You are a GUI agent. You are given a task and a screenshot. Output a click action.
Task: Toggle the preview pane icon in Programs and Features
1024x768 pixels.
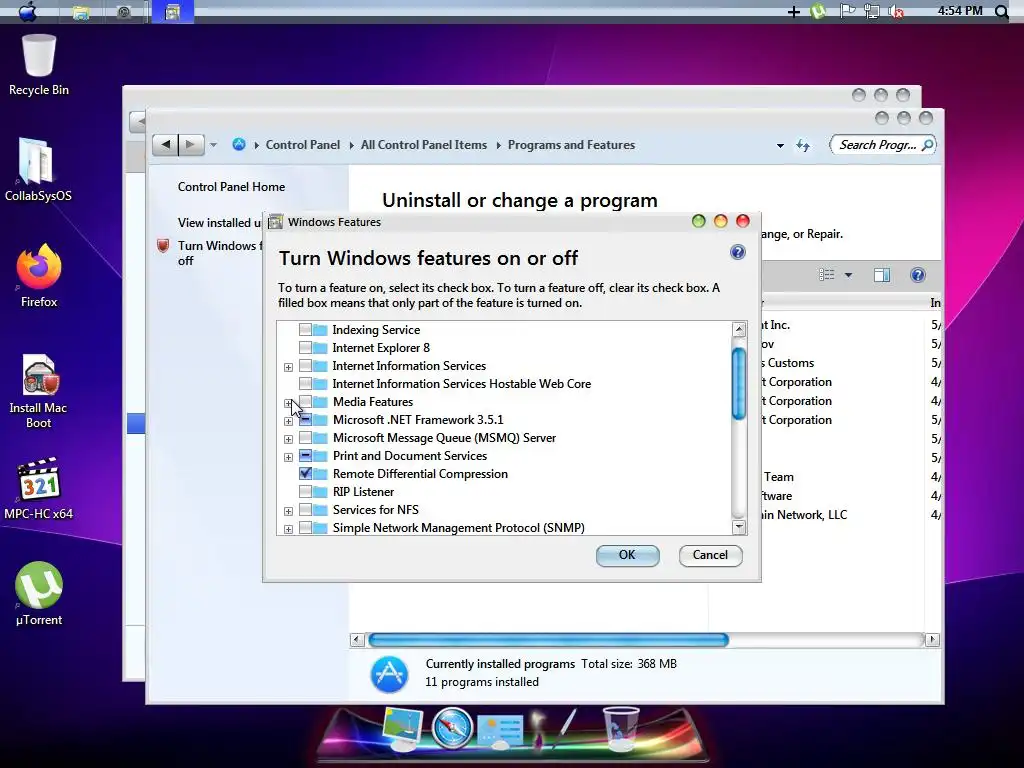(882, 275)
